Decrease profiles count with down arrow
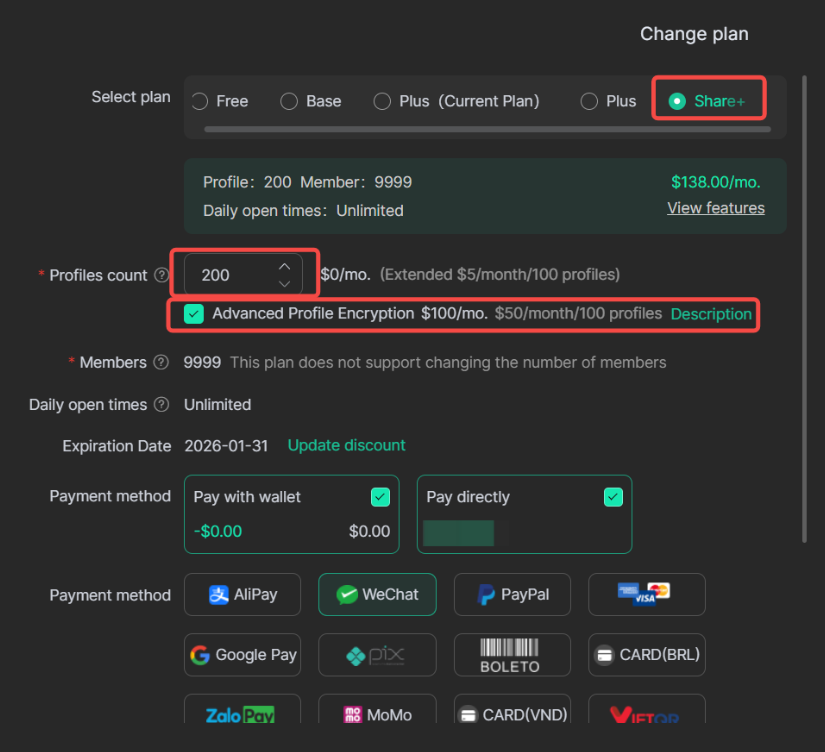This screenshot has width=825, height=752. point(284,284)
